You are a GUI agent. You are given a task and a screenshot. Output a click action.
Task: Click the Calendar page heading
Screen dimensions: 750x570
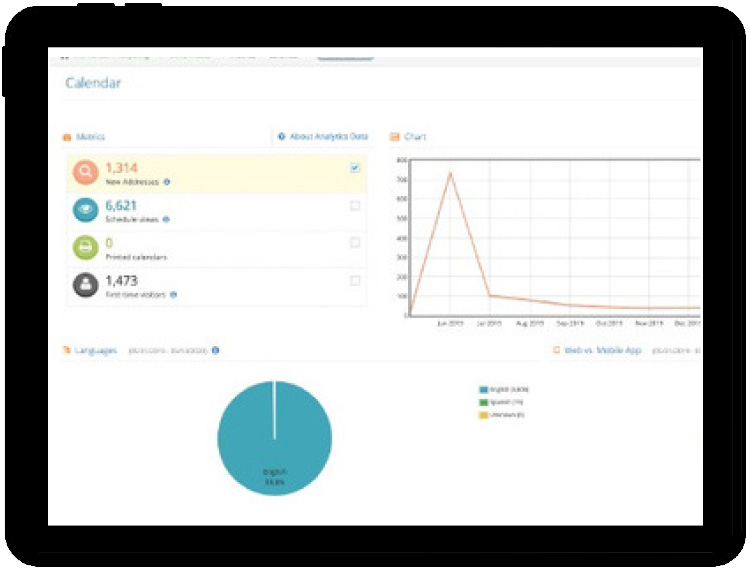(93, 83)
